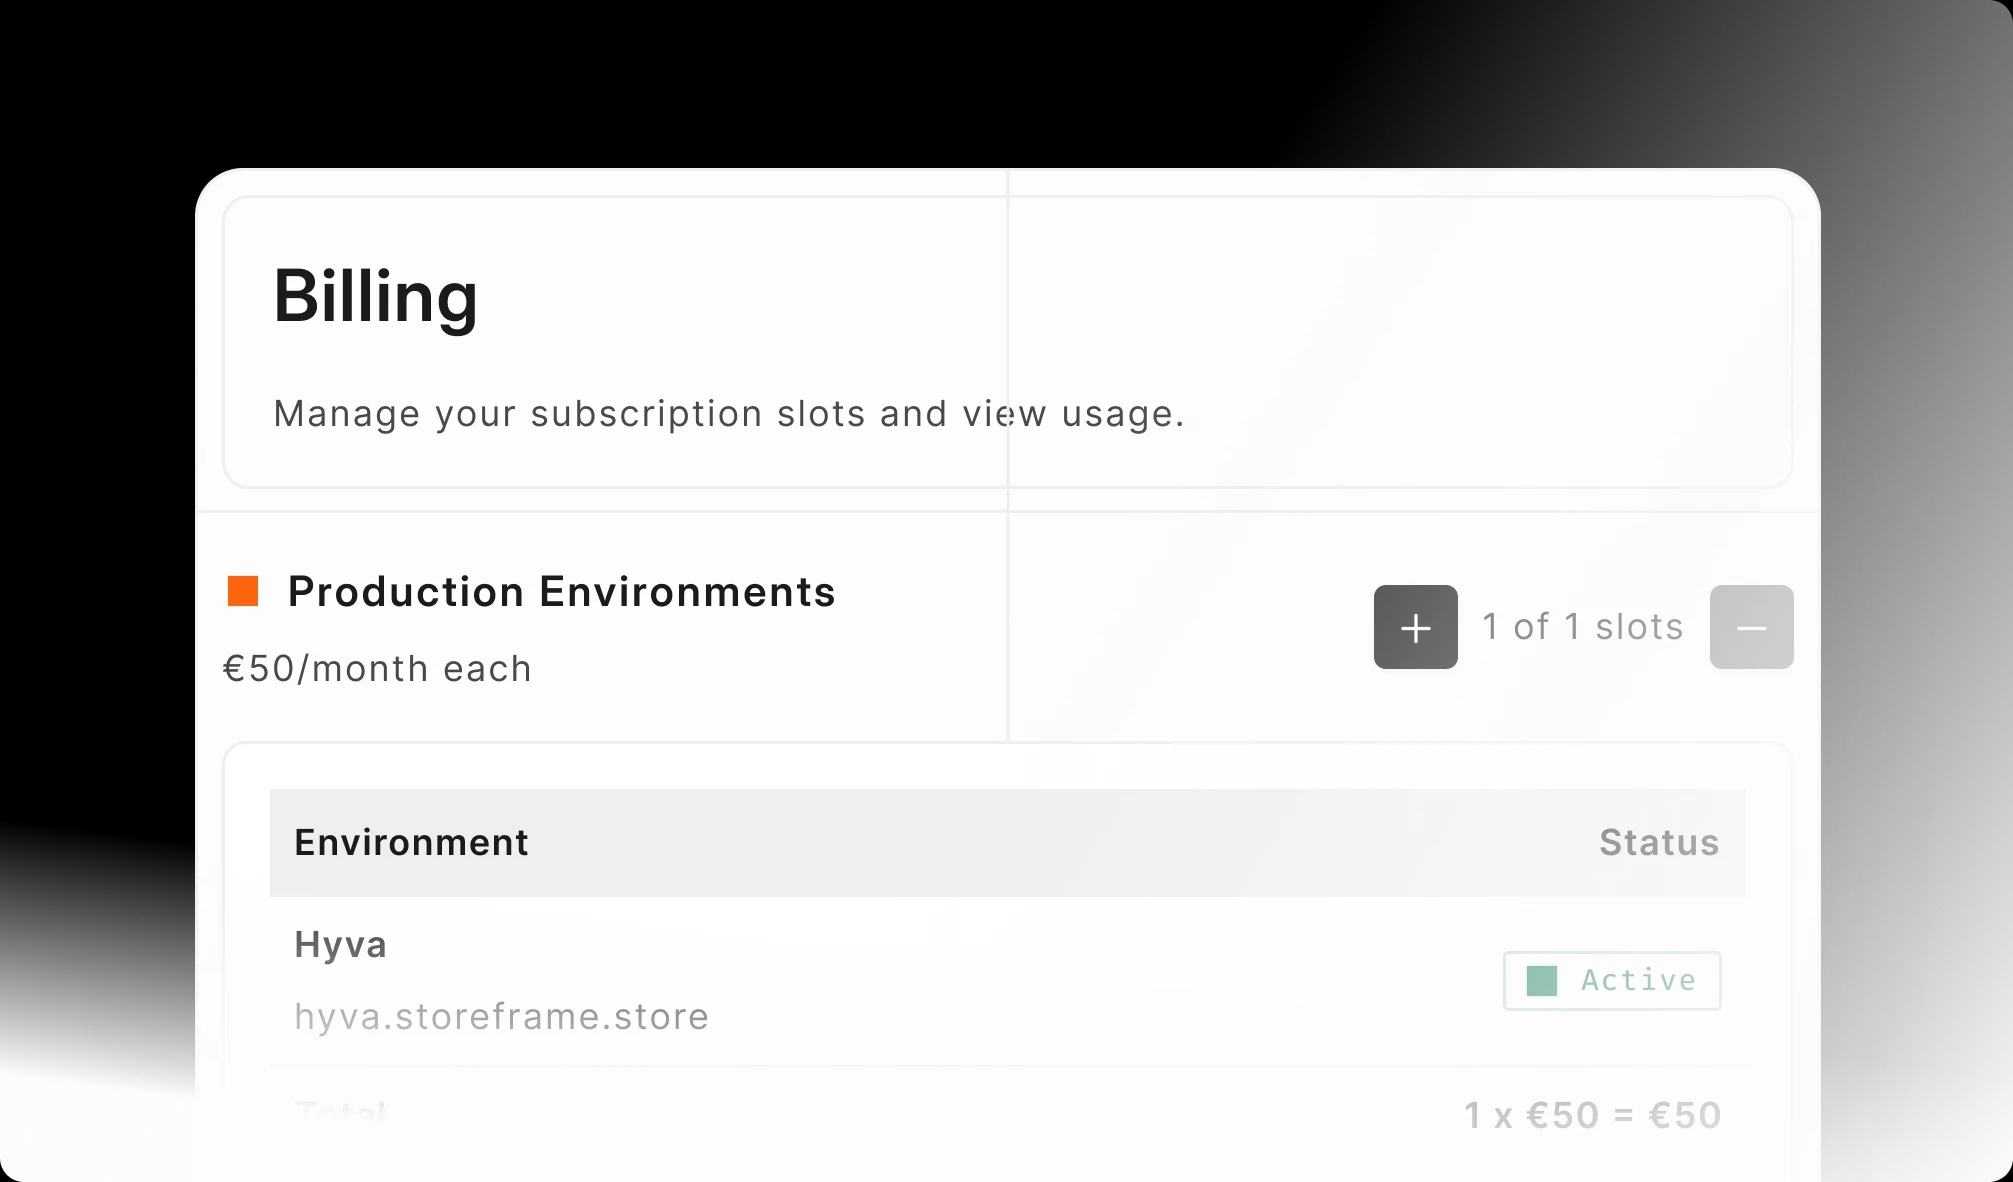Click the Billing page title
2013x1182 pixels.
[x=375, y=297]
